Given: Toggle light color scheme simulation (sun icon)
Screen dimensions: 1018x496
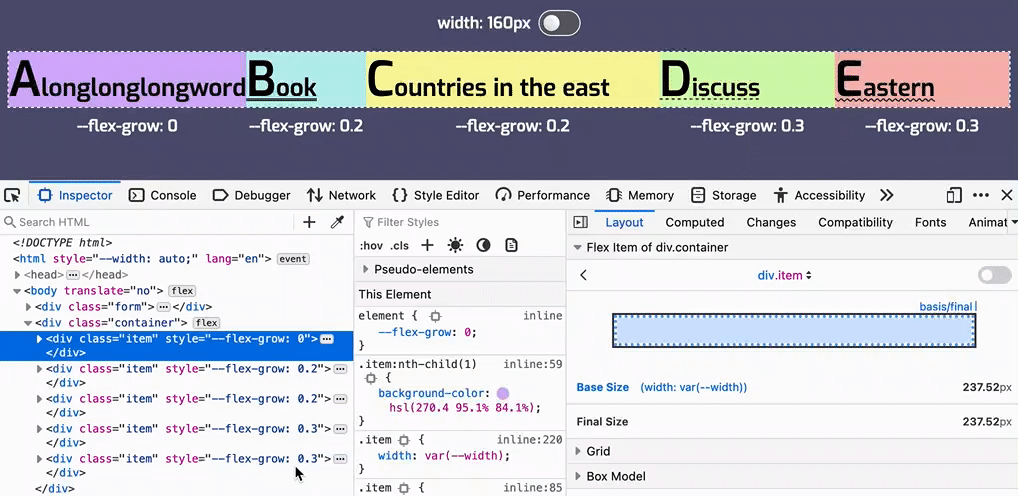Looking at the screenshot, I should [455, 245].
